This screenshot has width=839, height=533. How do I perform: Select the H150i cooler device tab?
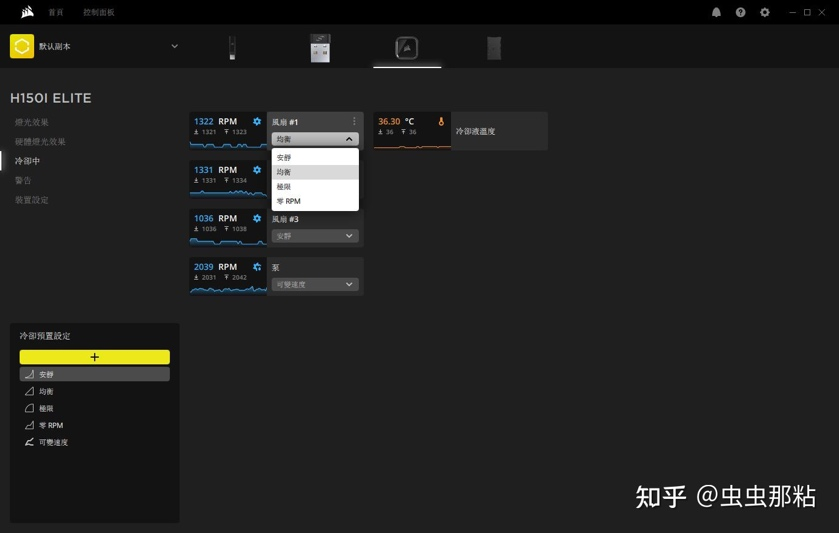coord(407,48)
